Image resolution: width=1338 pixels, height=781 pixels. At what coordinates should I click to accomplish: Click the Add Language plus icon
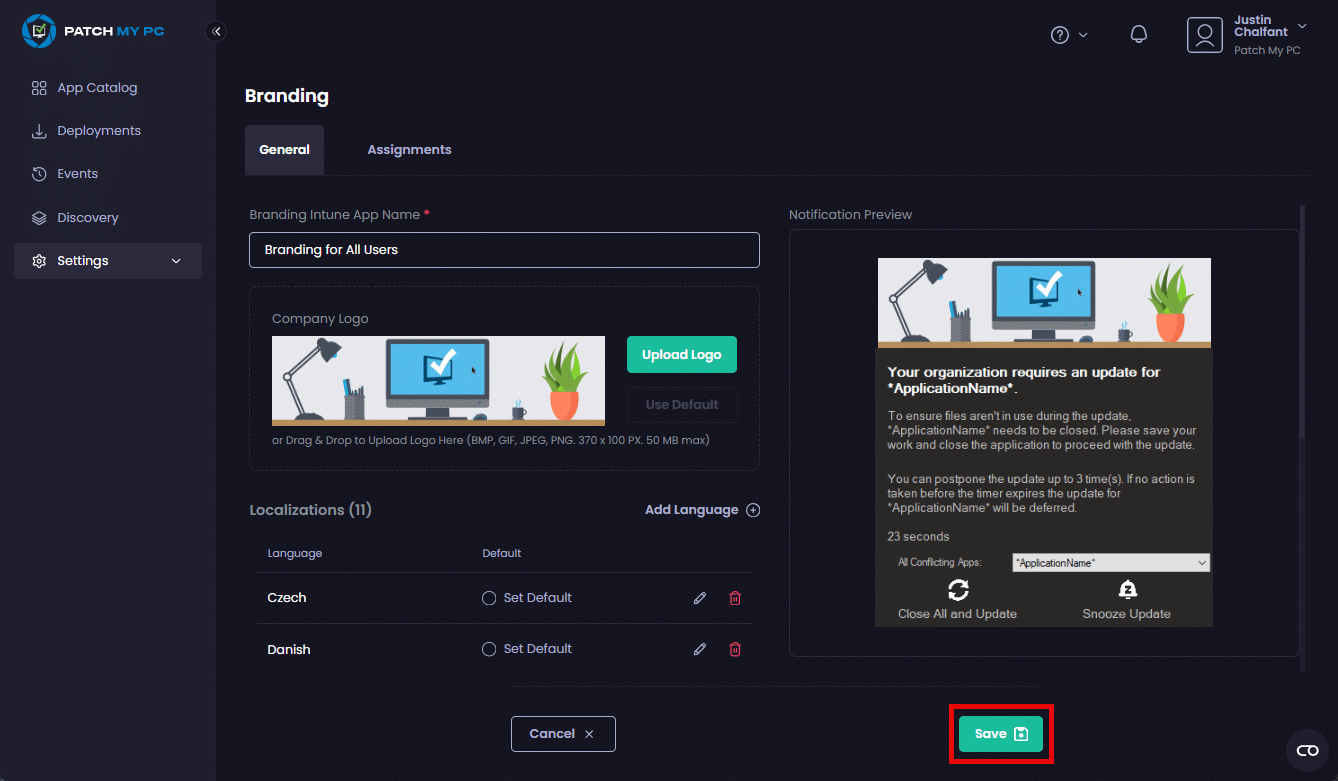(x=753, y=510)
